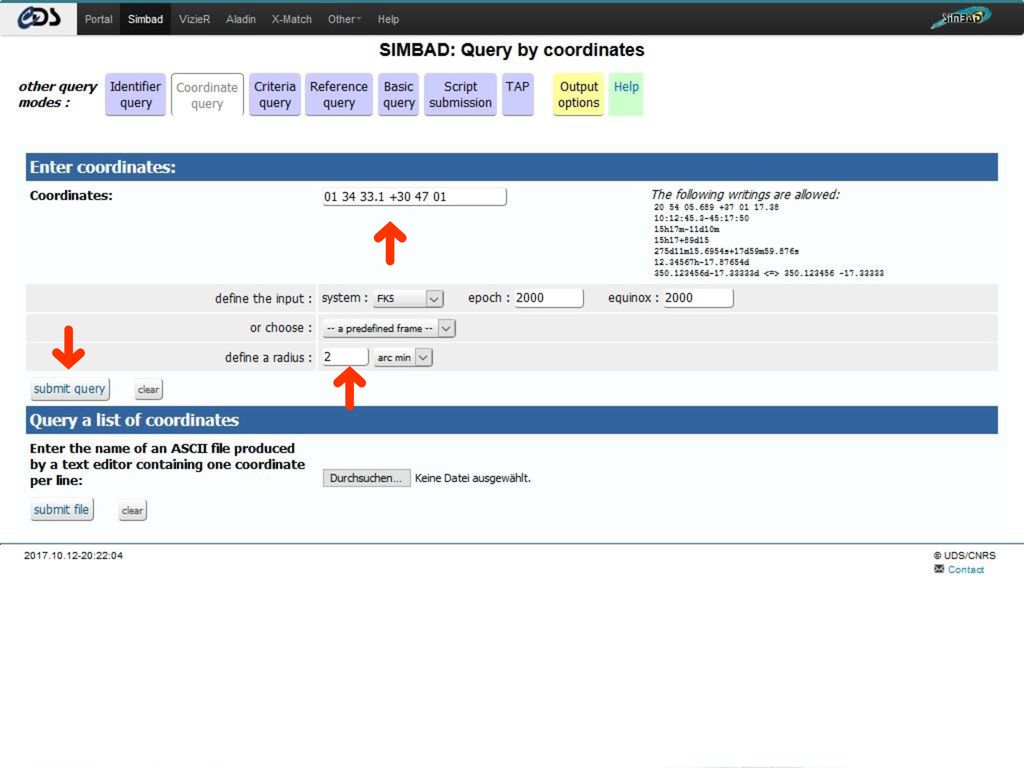The width and height of the screenshot is (1024, 768).
Task: Select the Coordinate query tab
Action: [x=207, y=95]
